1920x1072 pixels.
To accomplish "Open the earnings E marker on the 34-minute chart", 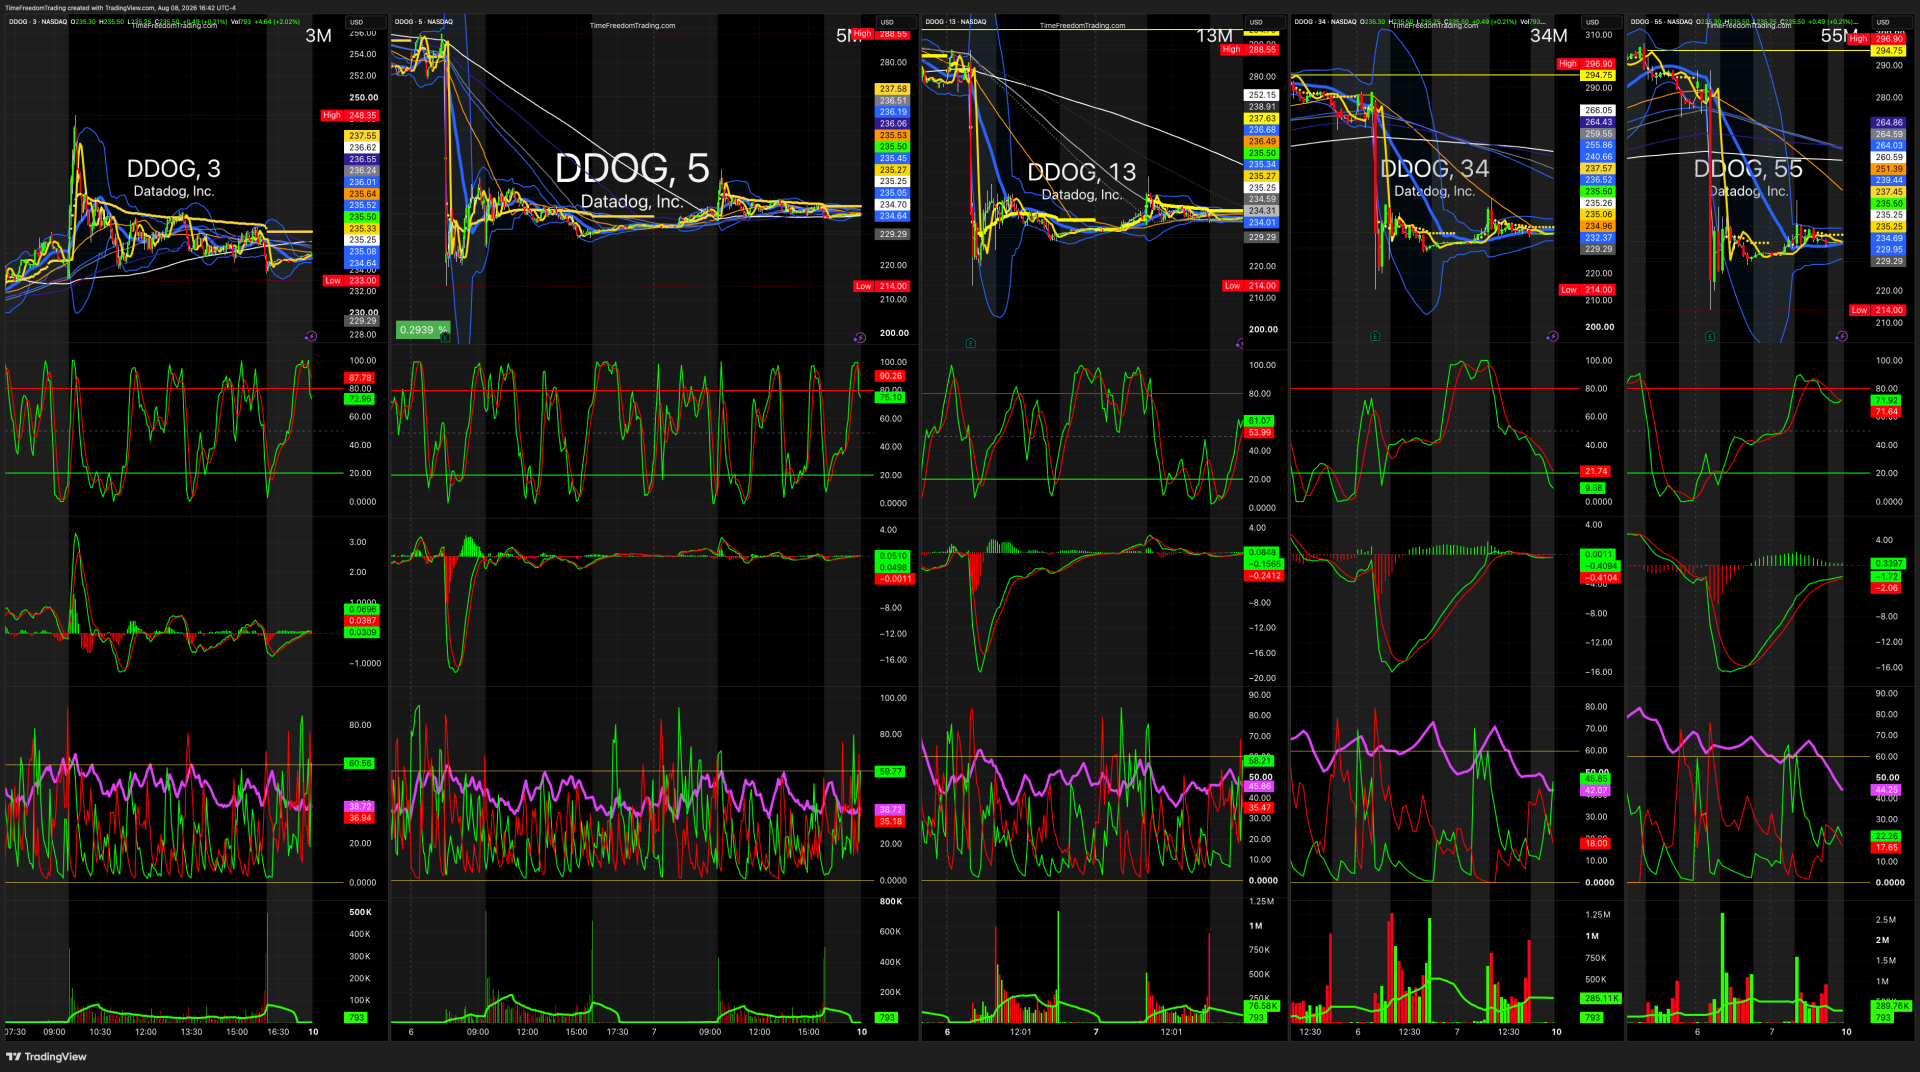I will [x=1375, y=336].
